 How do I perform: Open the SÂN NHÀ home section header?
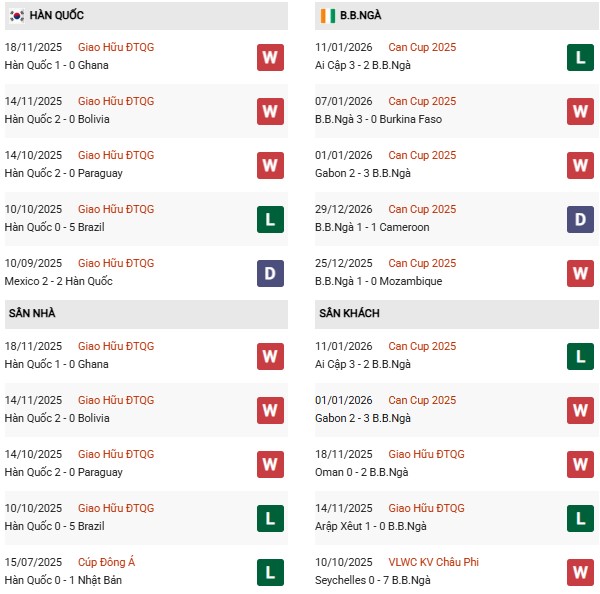coord(32,313)
